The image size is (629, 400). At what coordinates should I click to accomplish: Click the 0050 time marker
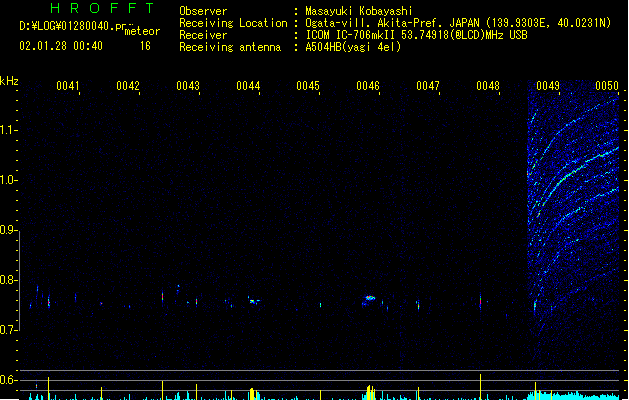coord(607,86)
